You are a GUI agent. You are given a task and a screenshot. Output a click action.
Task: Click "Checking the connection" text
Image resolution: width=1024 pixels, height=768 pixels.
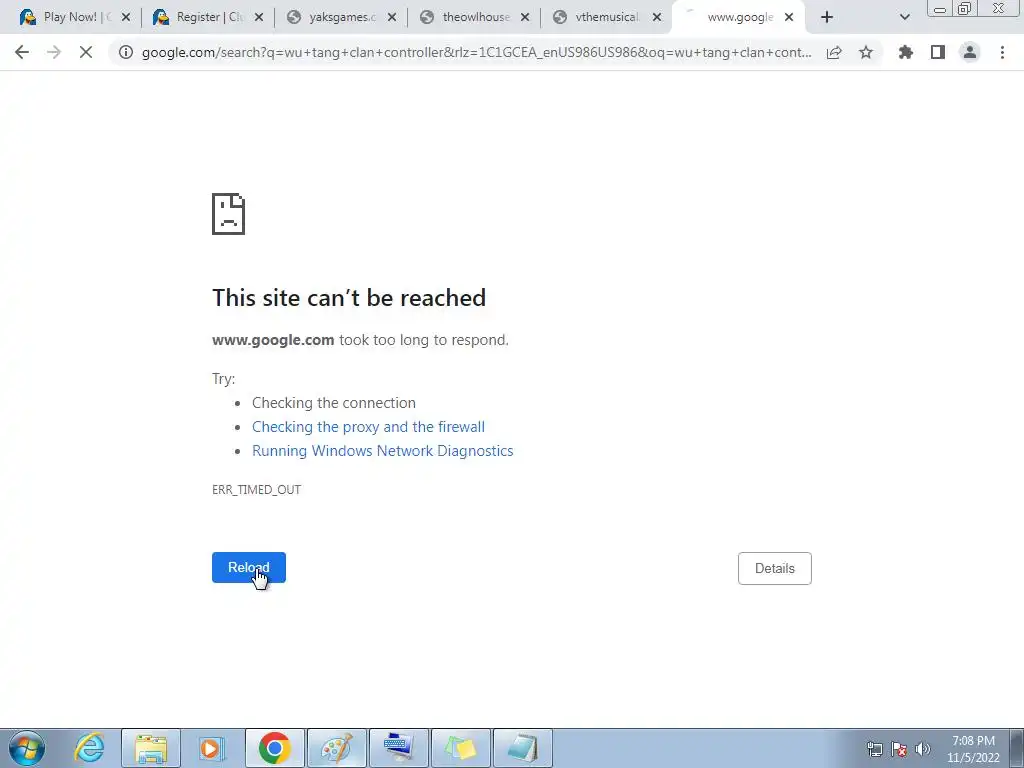click(x=334, y=403)
